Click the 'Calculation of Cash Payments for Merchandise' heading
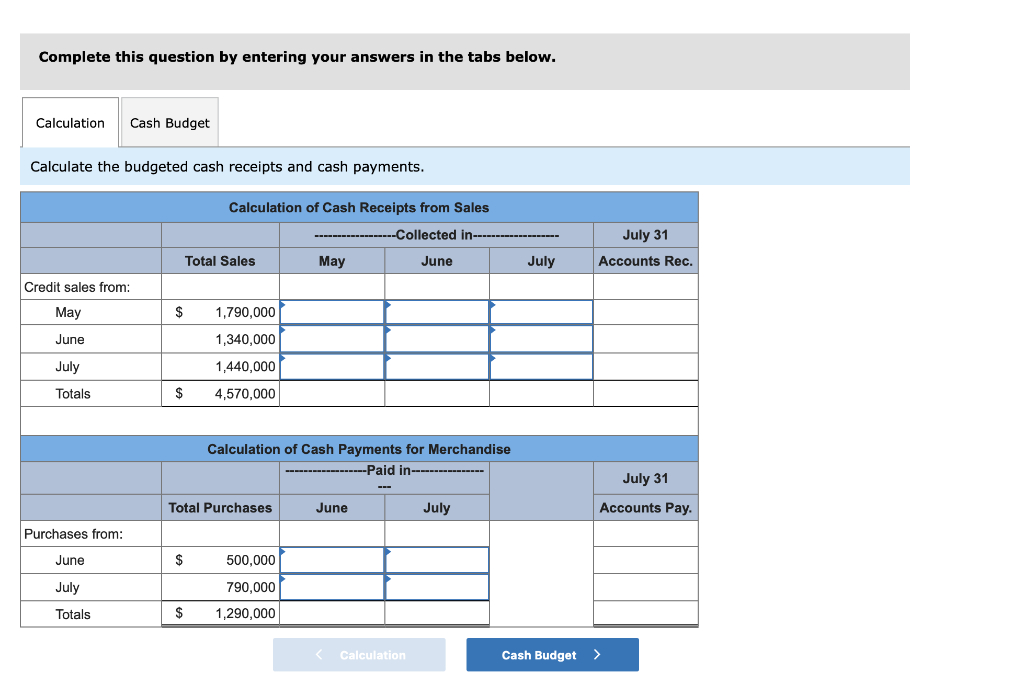1024x684 pixels. 359,449
